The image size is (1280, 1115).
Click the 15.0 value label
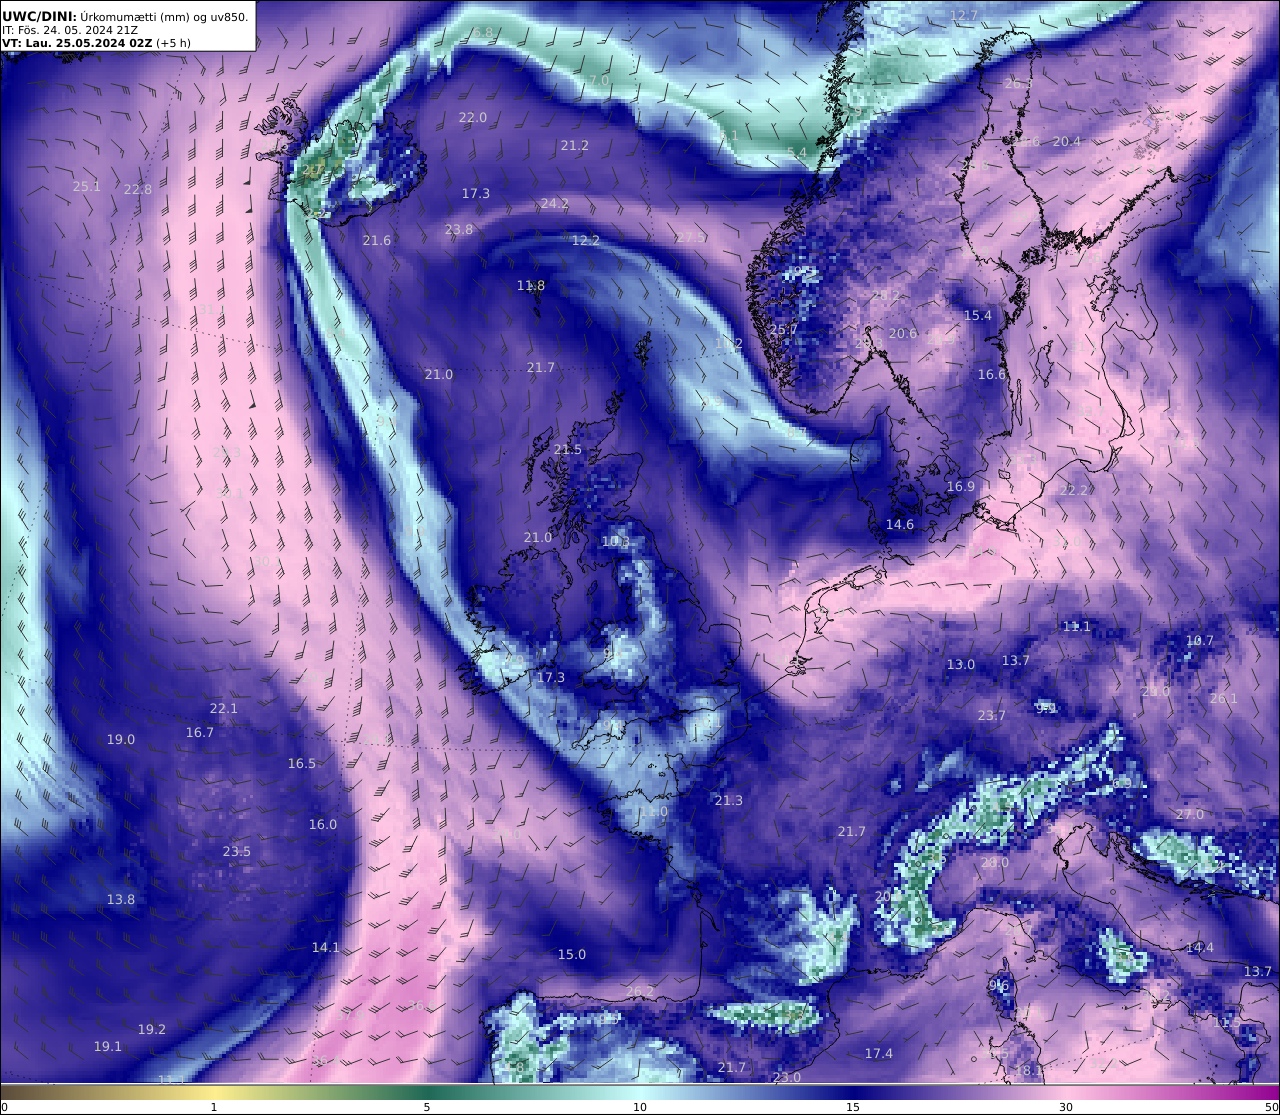coord(572,954)
